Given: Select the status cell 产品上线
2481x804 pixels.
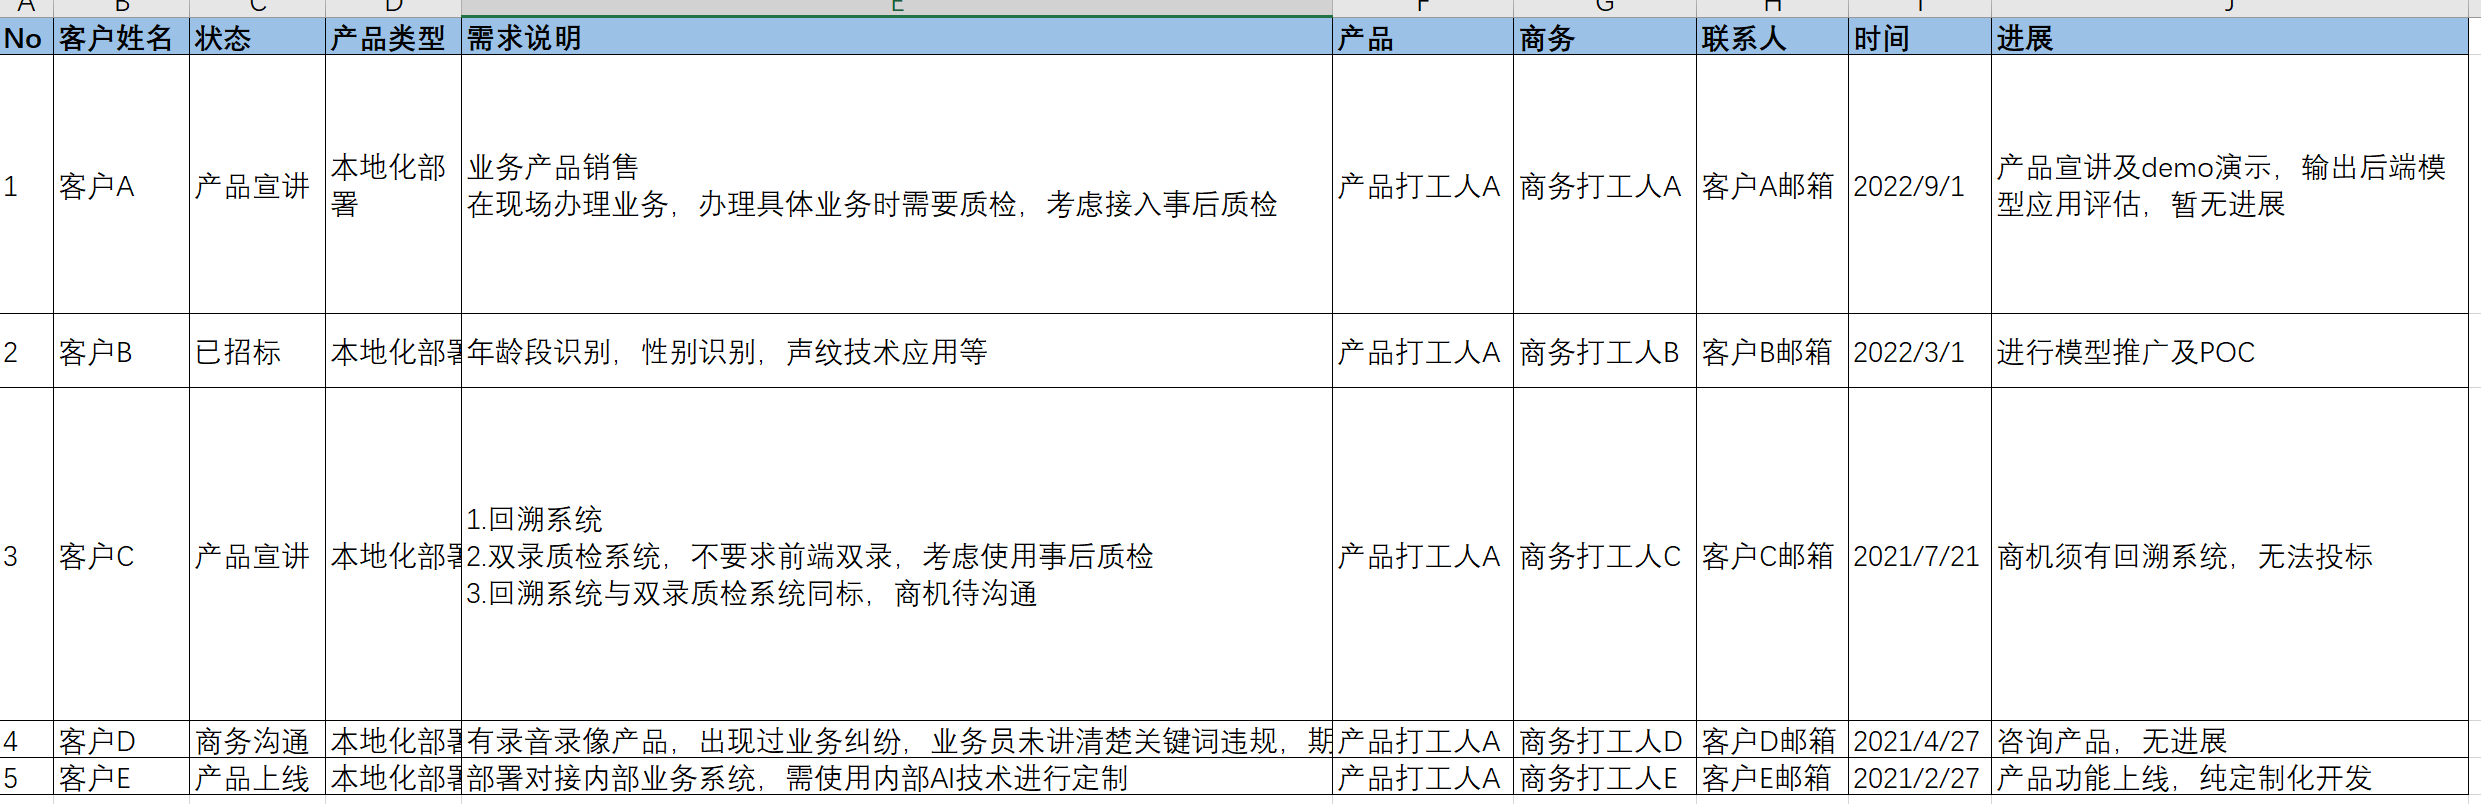Looking at the screenshot, I should [257, 777].
